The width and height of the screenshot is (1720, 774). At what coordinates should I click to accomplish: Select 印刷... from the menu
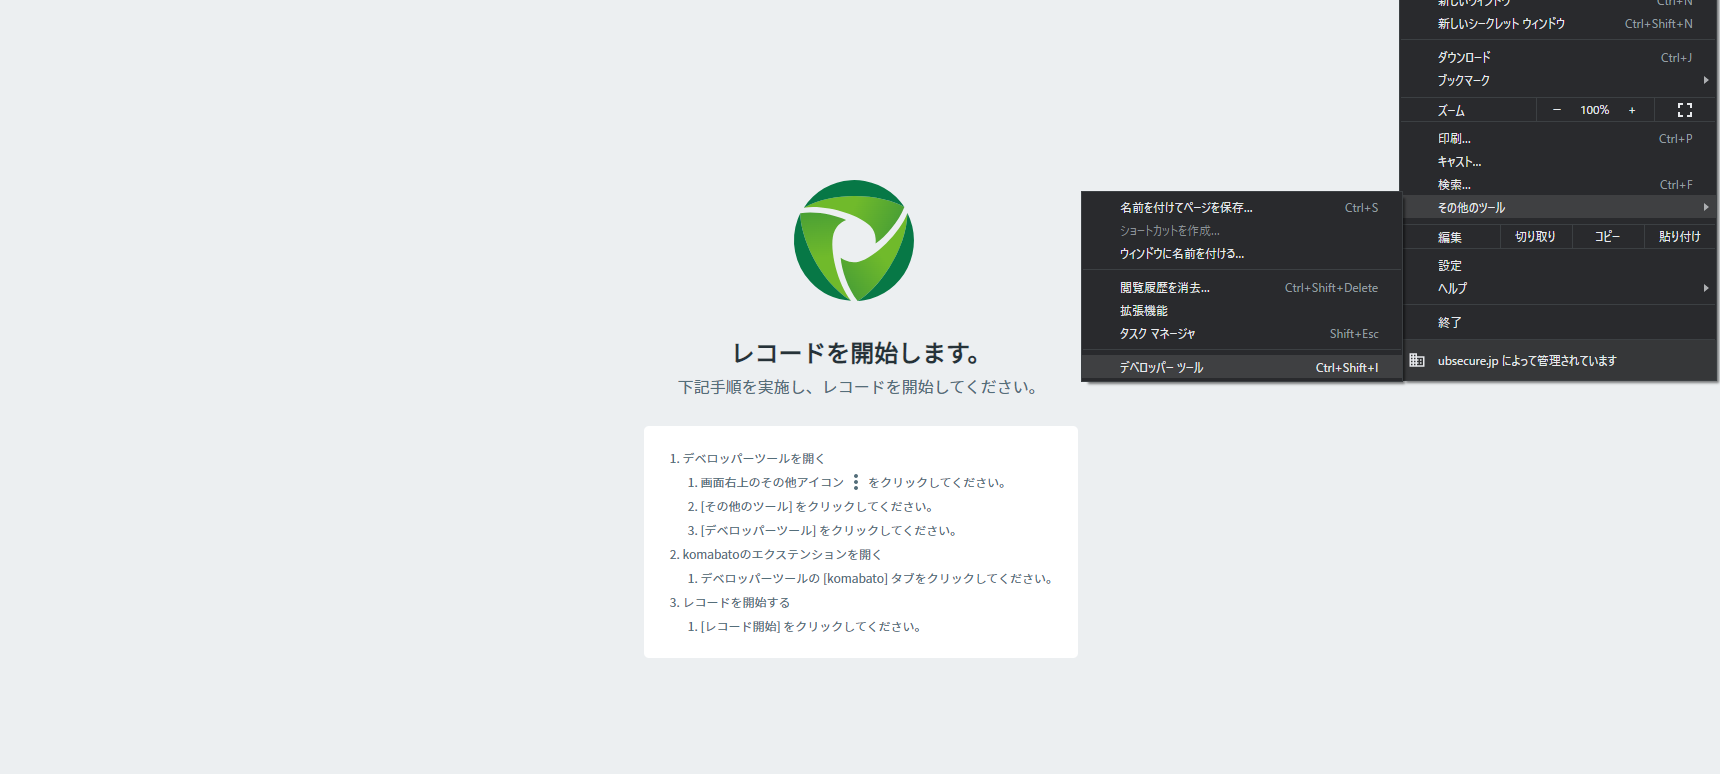1558,139
